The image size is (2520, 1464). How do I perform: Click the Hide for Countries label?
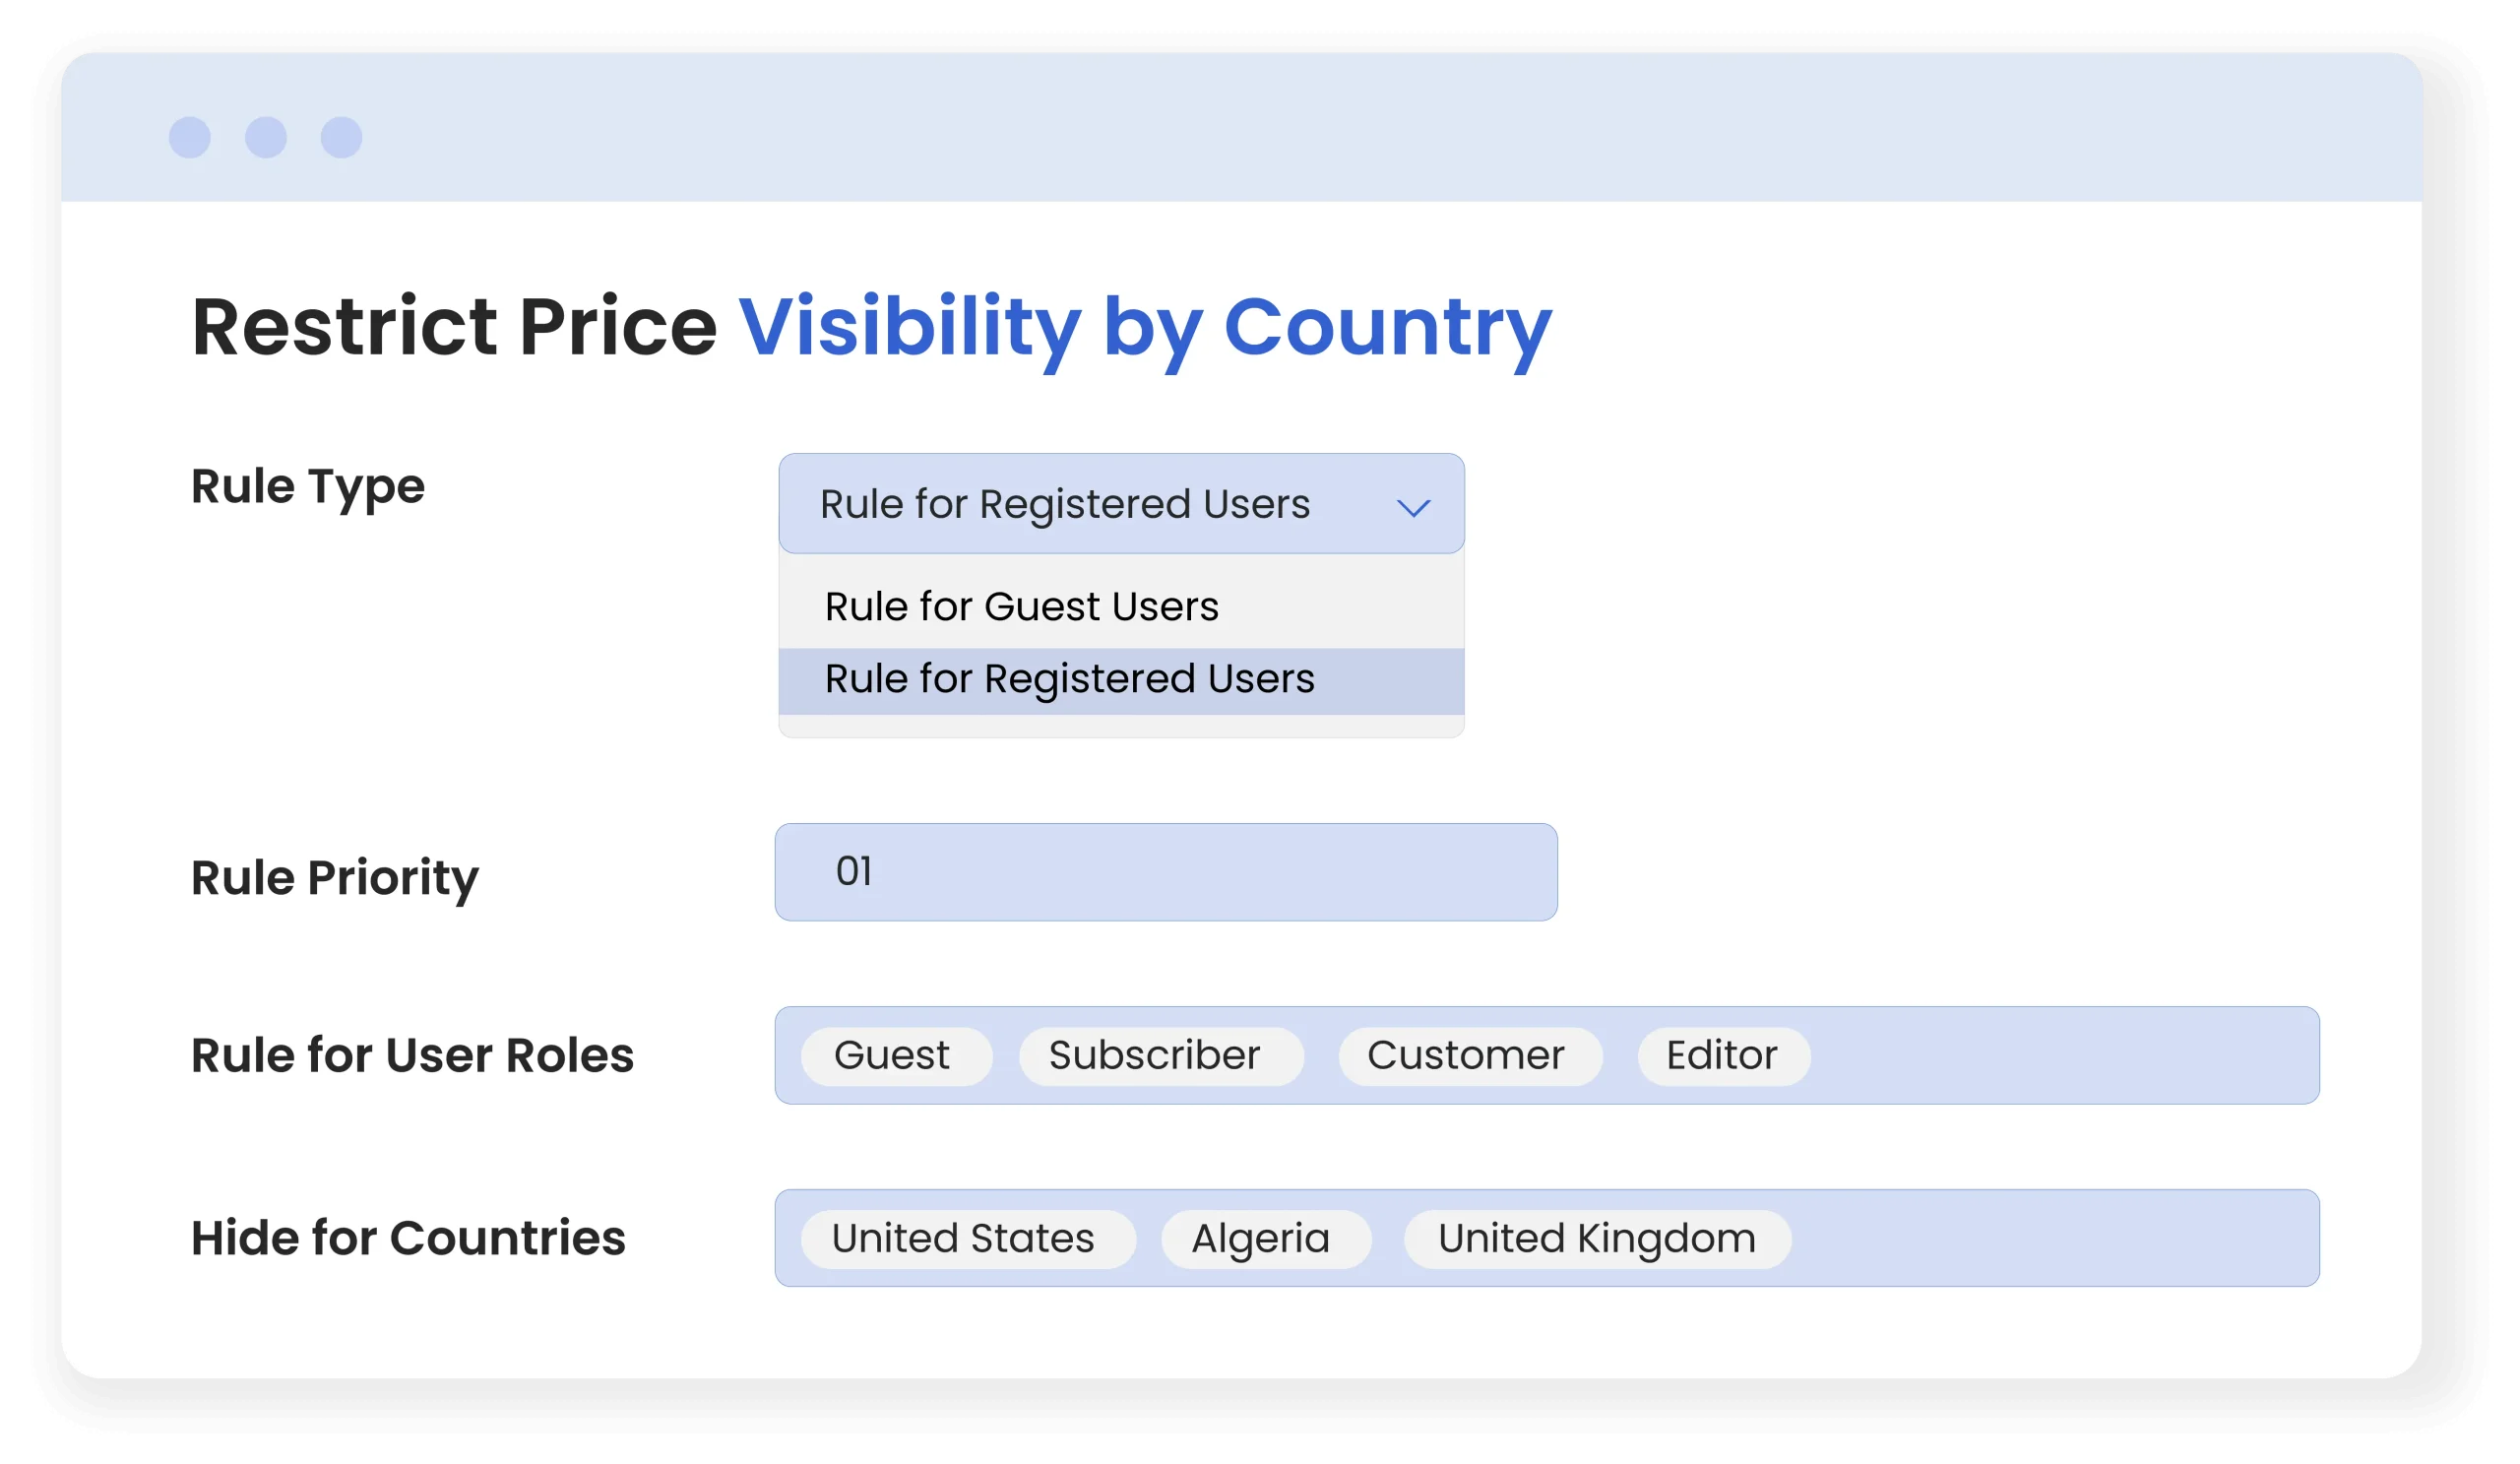pyautogui.click(x=408, y=1238)
